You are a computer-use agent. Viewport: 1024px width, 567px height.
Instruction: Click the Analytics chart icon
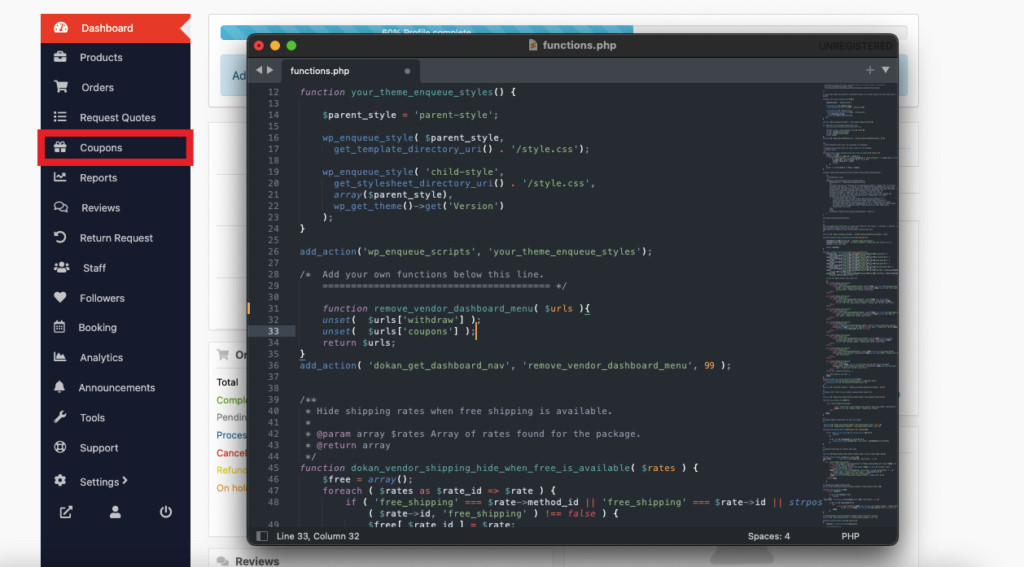[x=60, y=357]
